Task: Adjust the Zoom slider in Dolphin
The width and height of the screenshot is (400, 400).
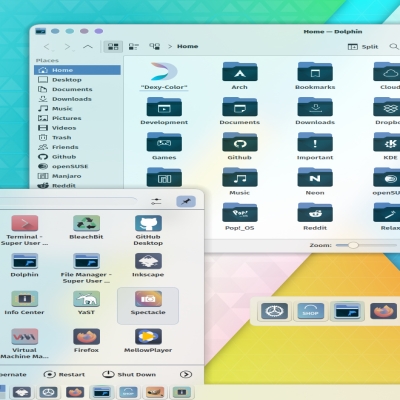Action: 366,245
